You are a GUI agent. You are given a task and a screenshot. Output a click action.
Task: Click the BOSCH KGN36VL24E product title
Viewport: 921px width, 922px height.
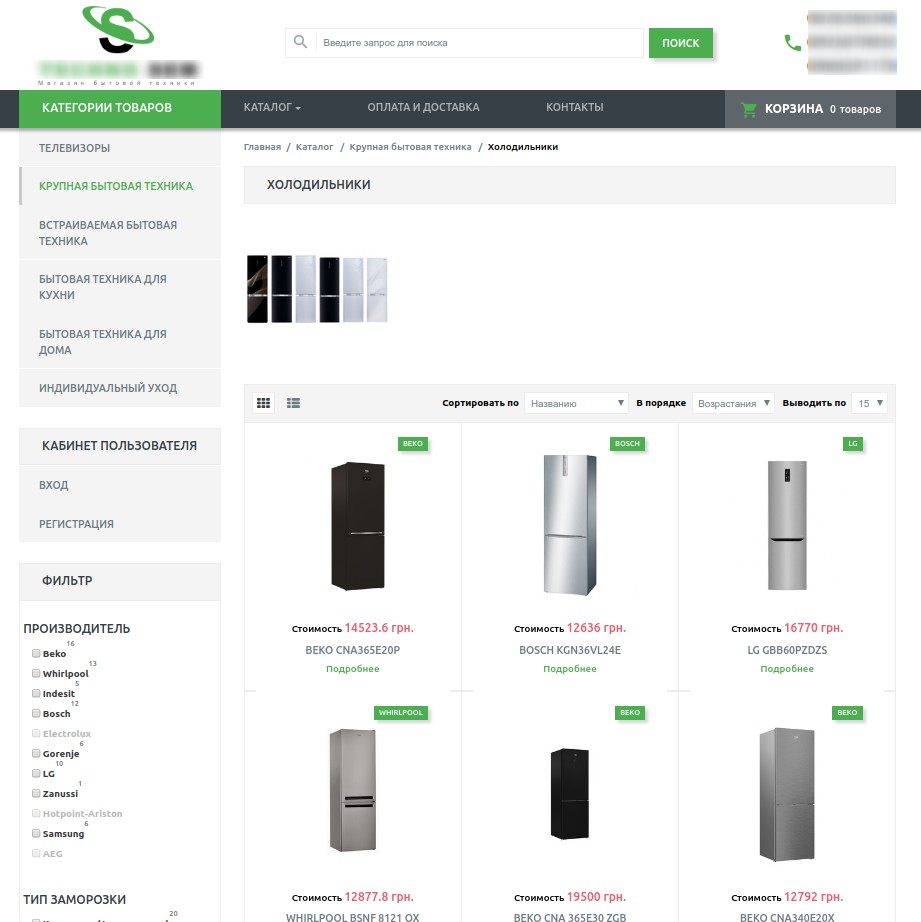coord(570,650)
